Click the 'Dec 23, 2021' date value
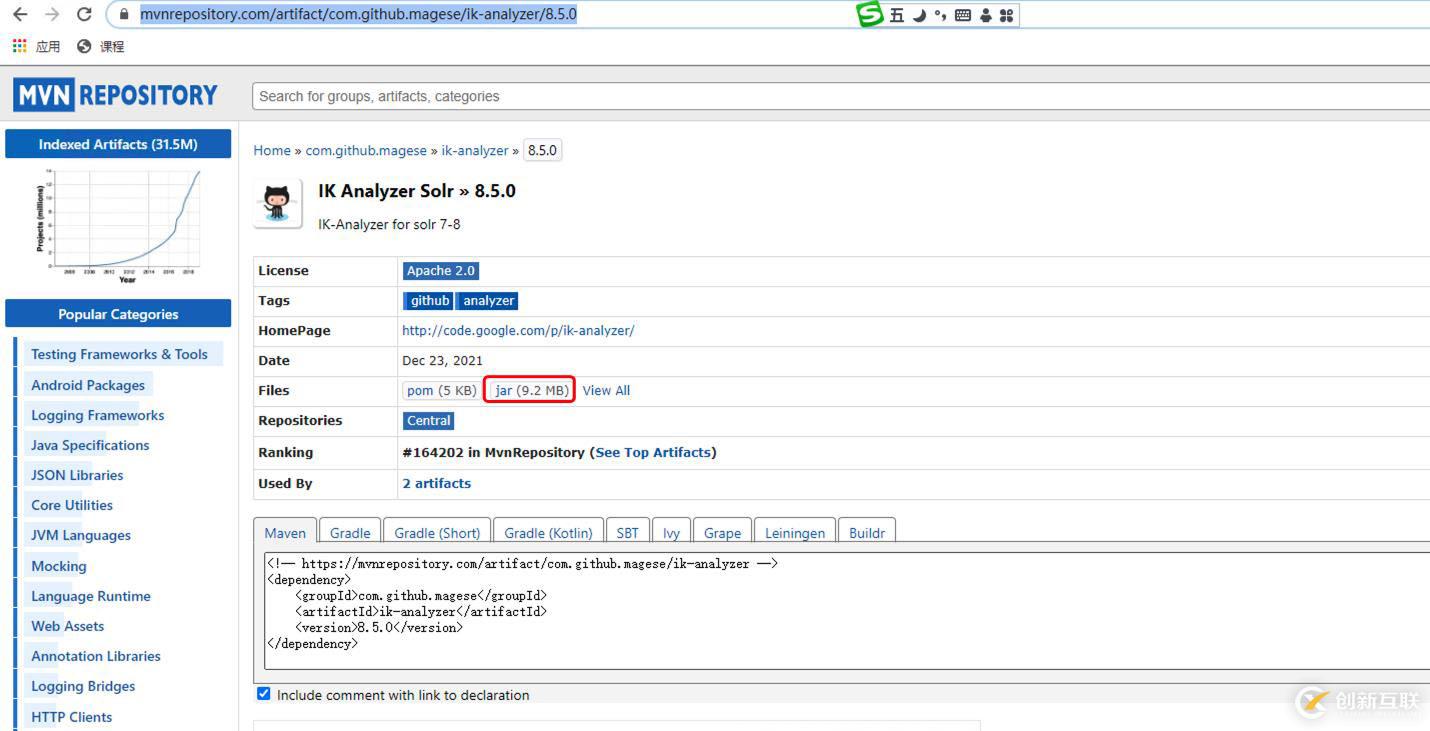The height and width of the screenshot is (731, 1430). (442, 361)
